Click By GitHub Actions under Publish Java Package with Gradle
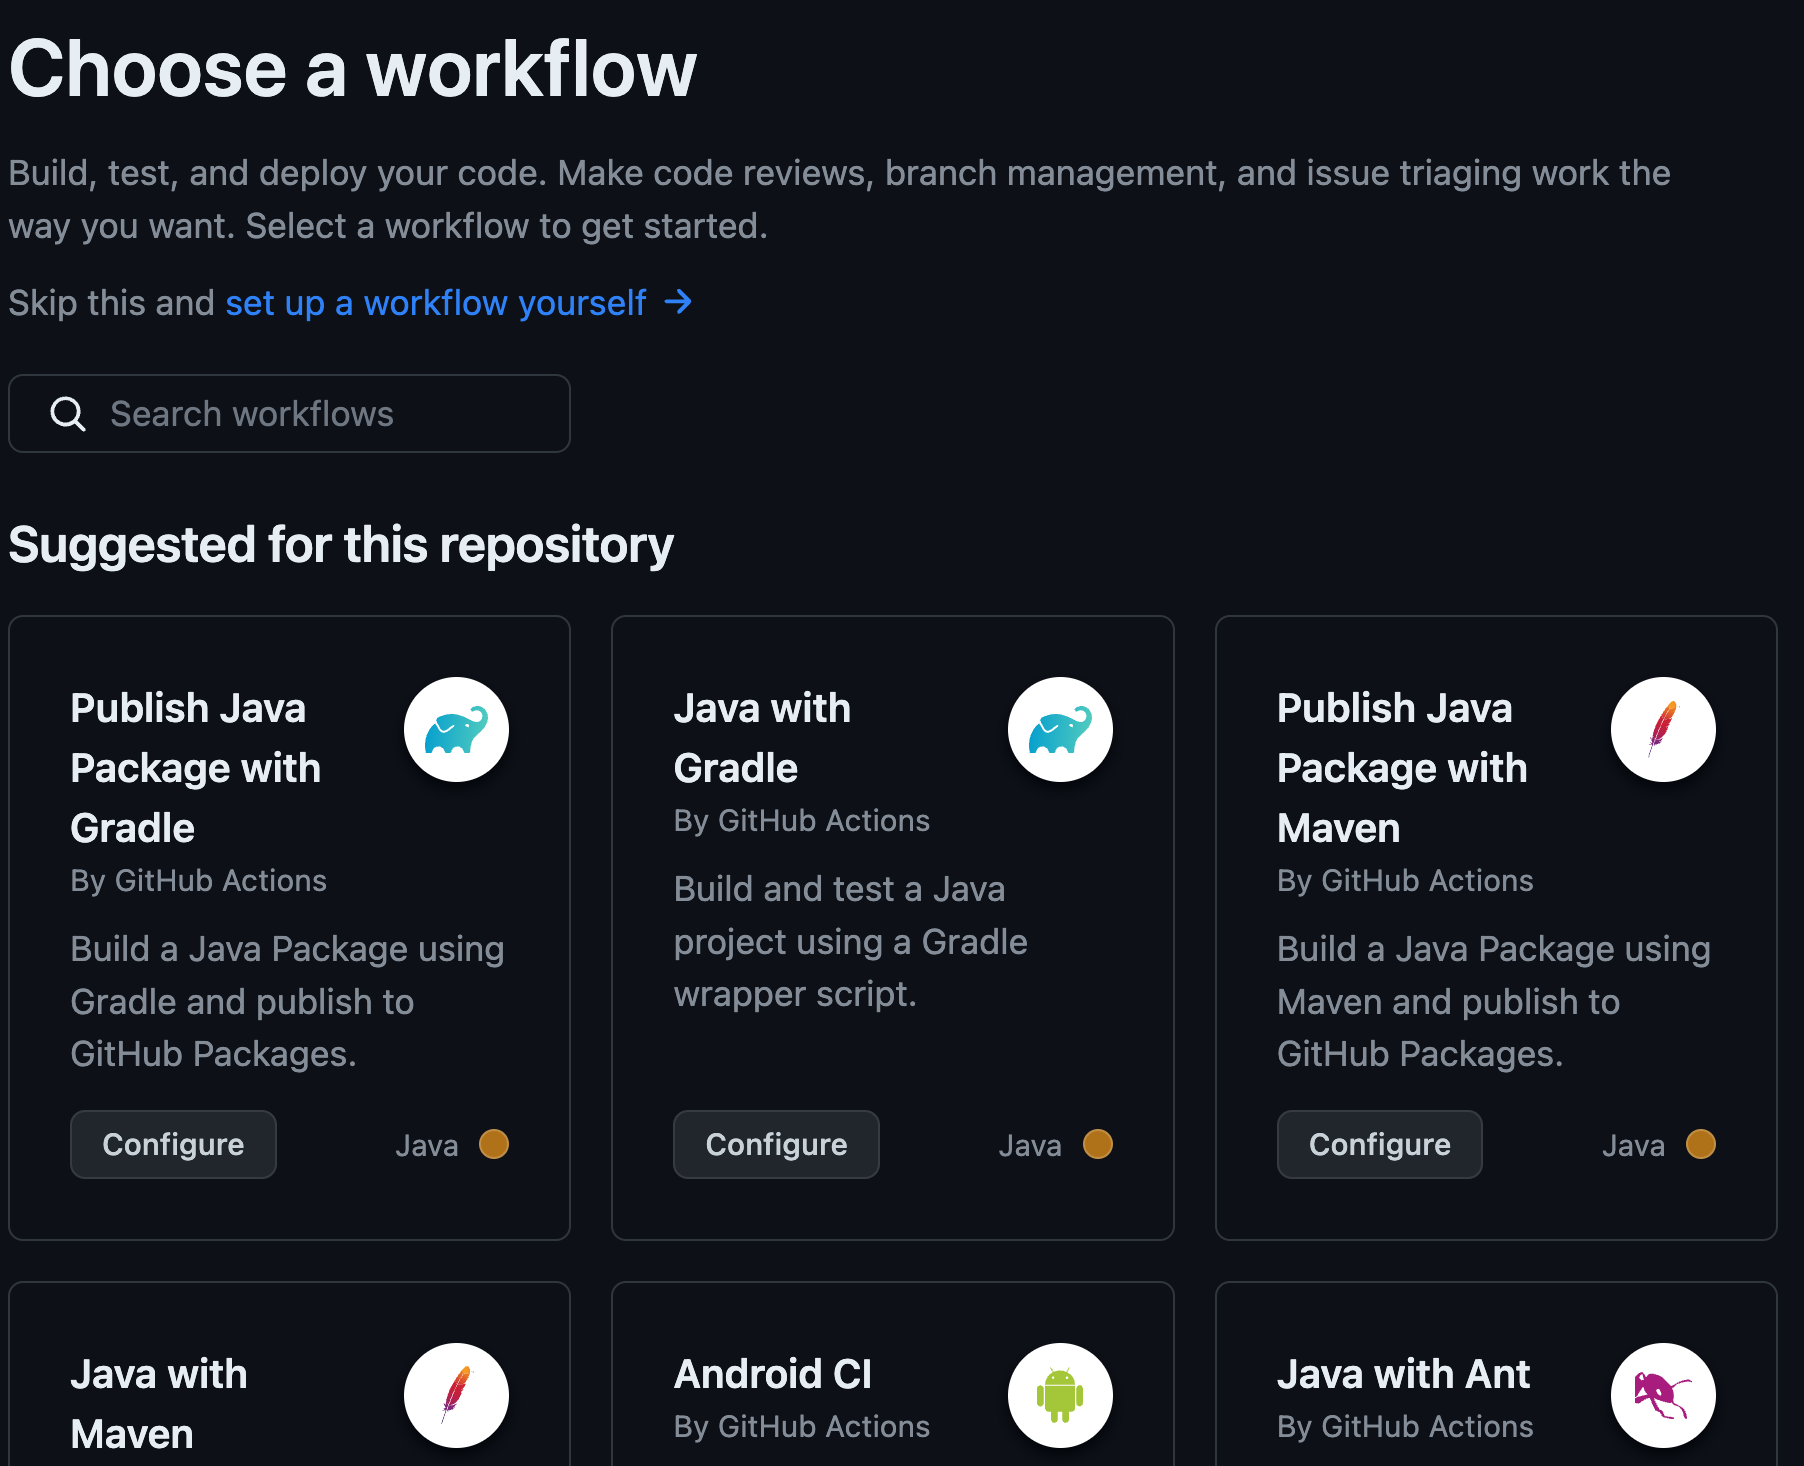 [x=199, y=881]
